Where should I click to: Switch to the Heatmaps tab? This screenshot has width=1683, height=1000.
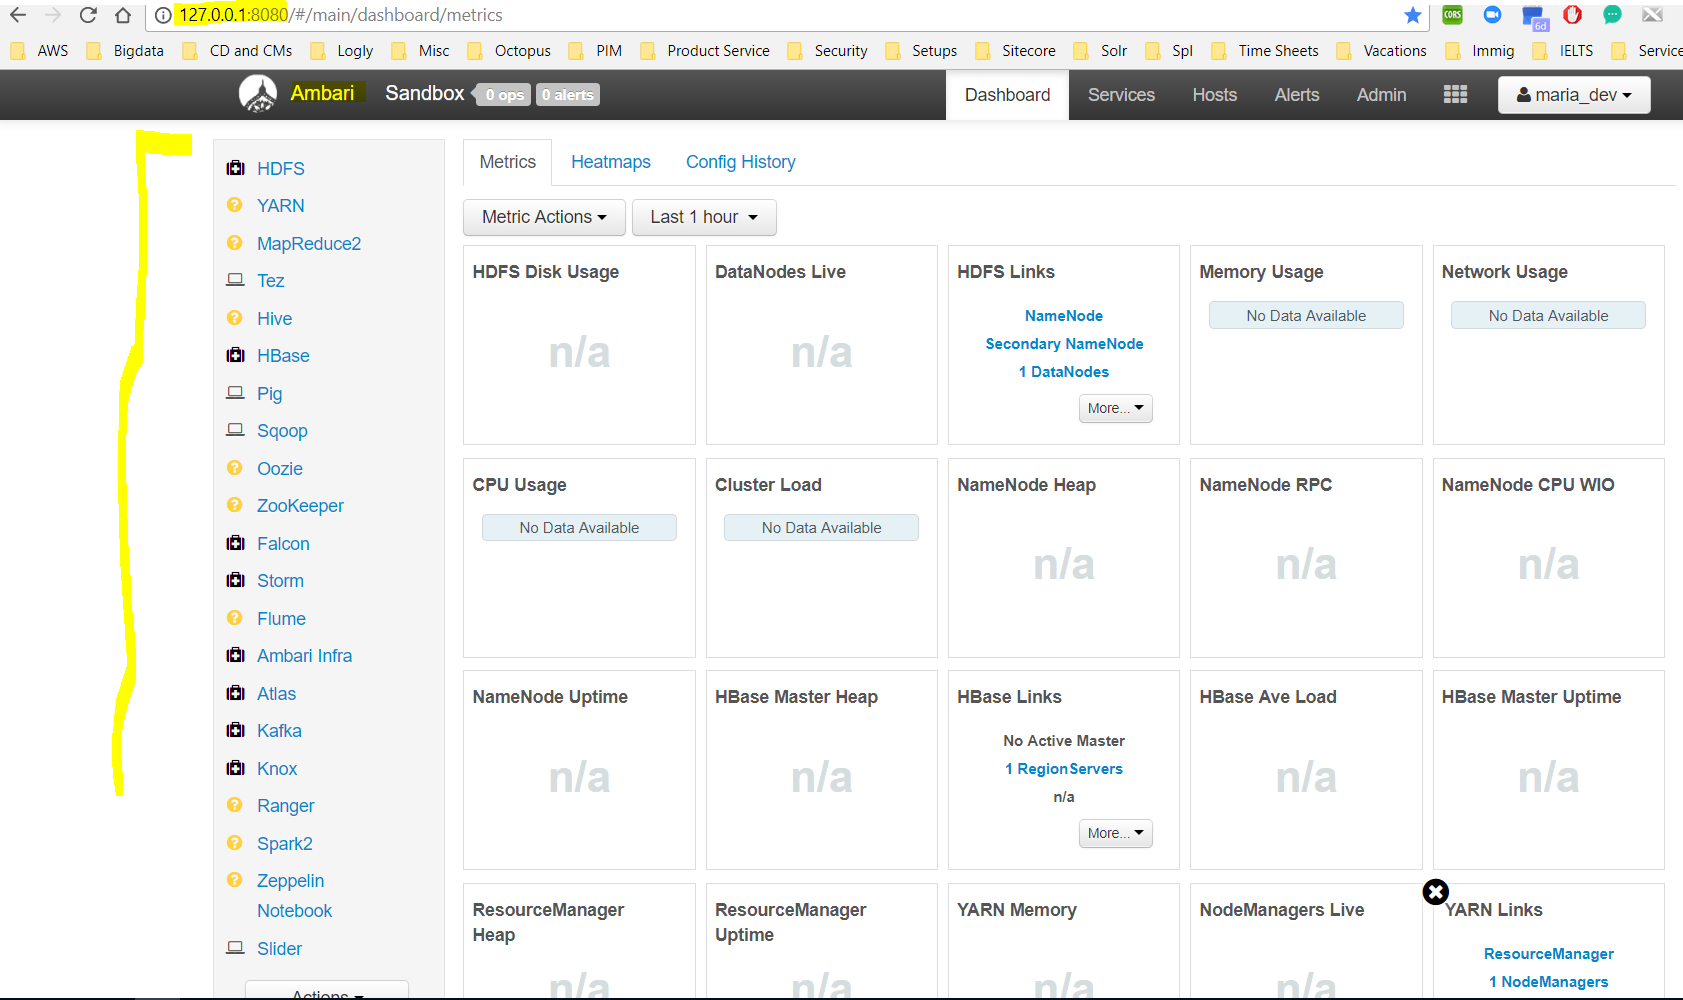coord(611,162)
